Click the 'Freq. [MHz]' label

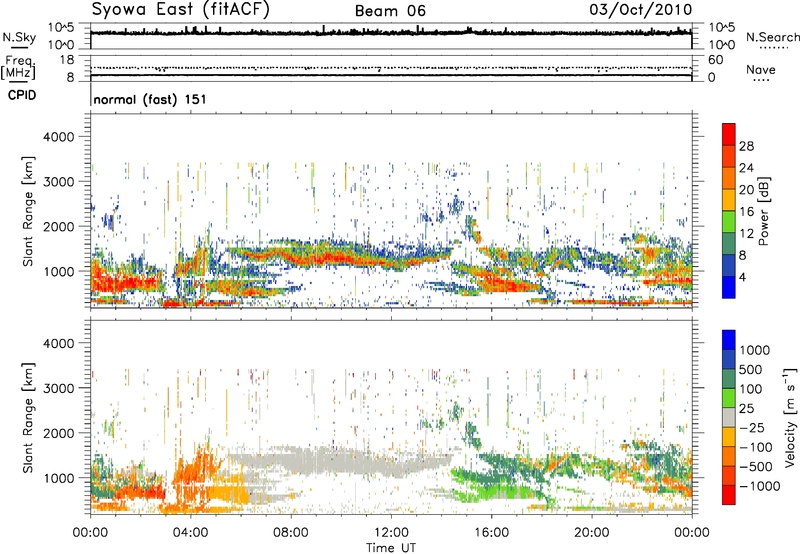(18, 67)
